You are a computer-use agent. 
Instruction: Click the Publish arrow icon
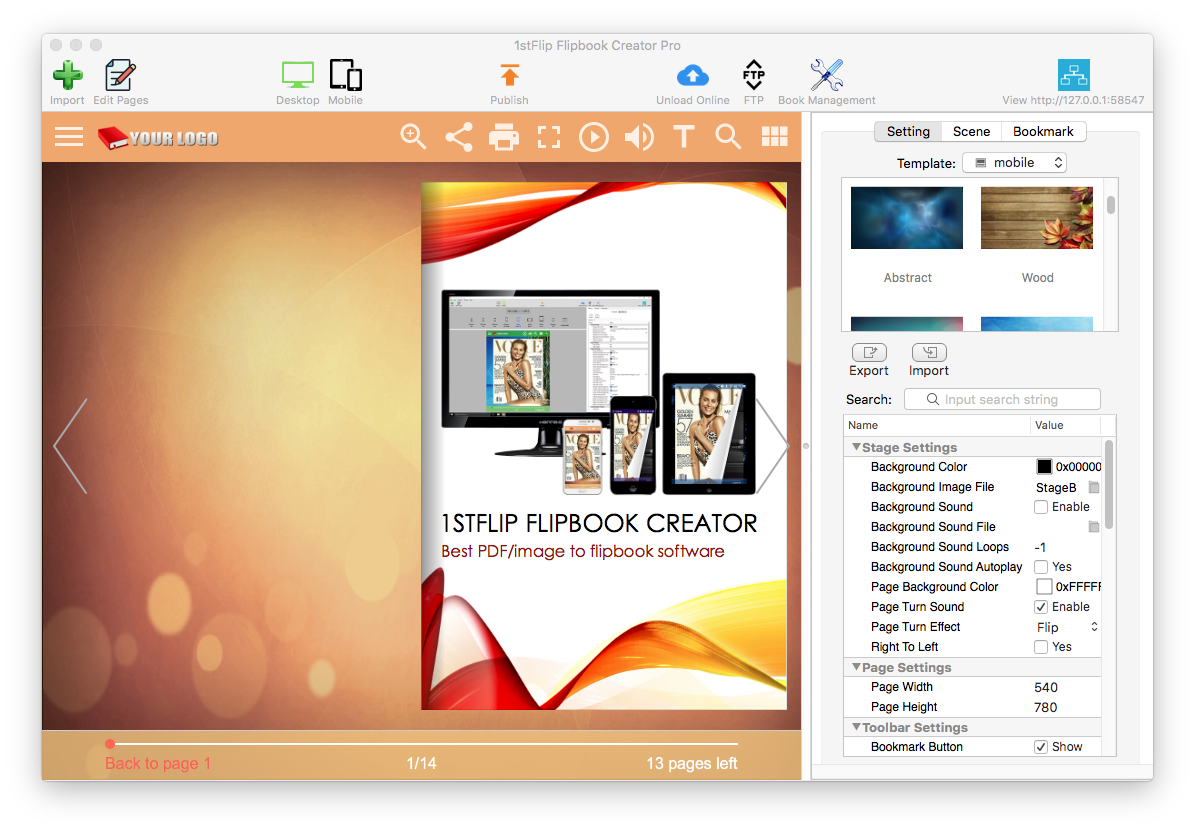coord(509,75)
